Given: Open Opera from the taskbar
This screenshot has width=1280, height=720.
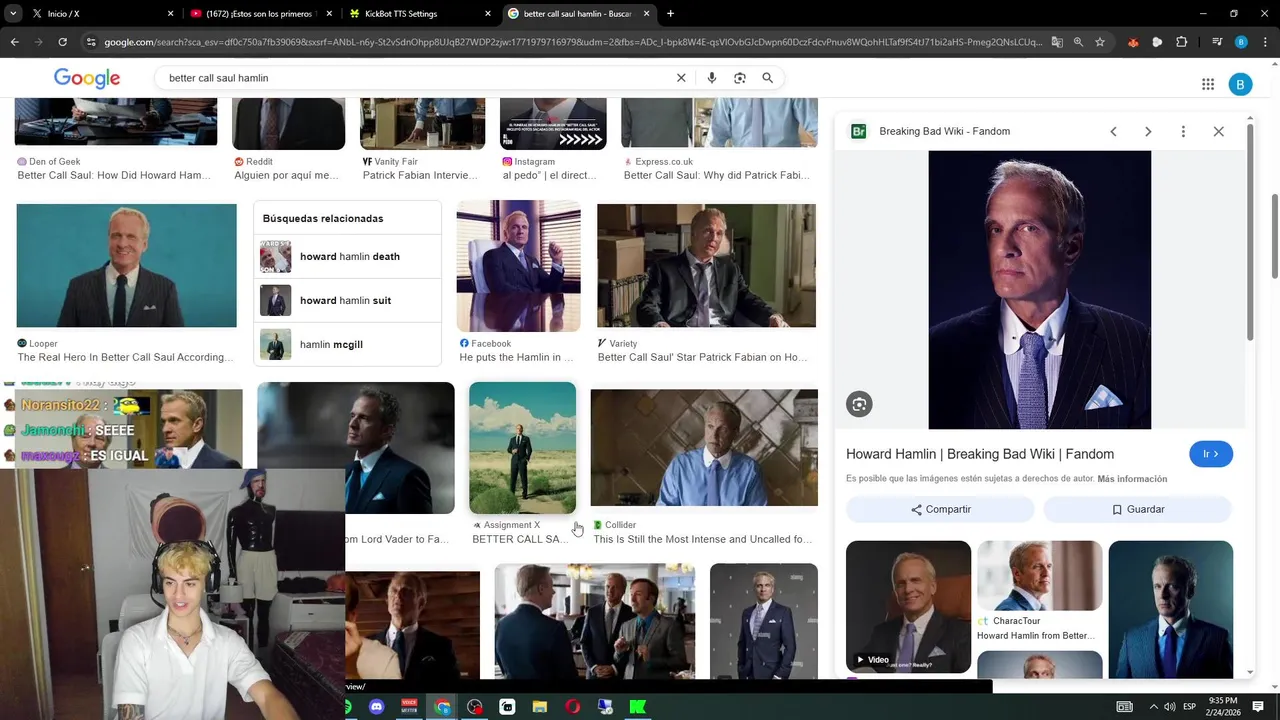Looking at the screenshot, I should tap(572, 707).
